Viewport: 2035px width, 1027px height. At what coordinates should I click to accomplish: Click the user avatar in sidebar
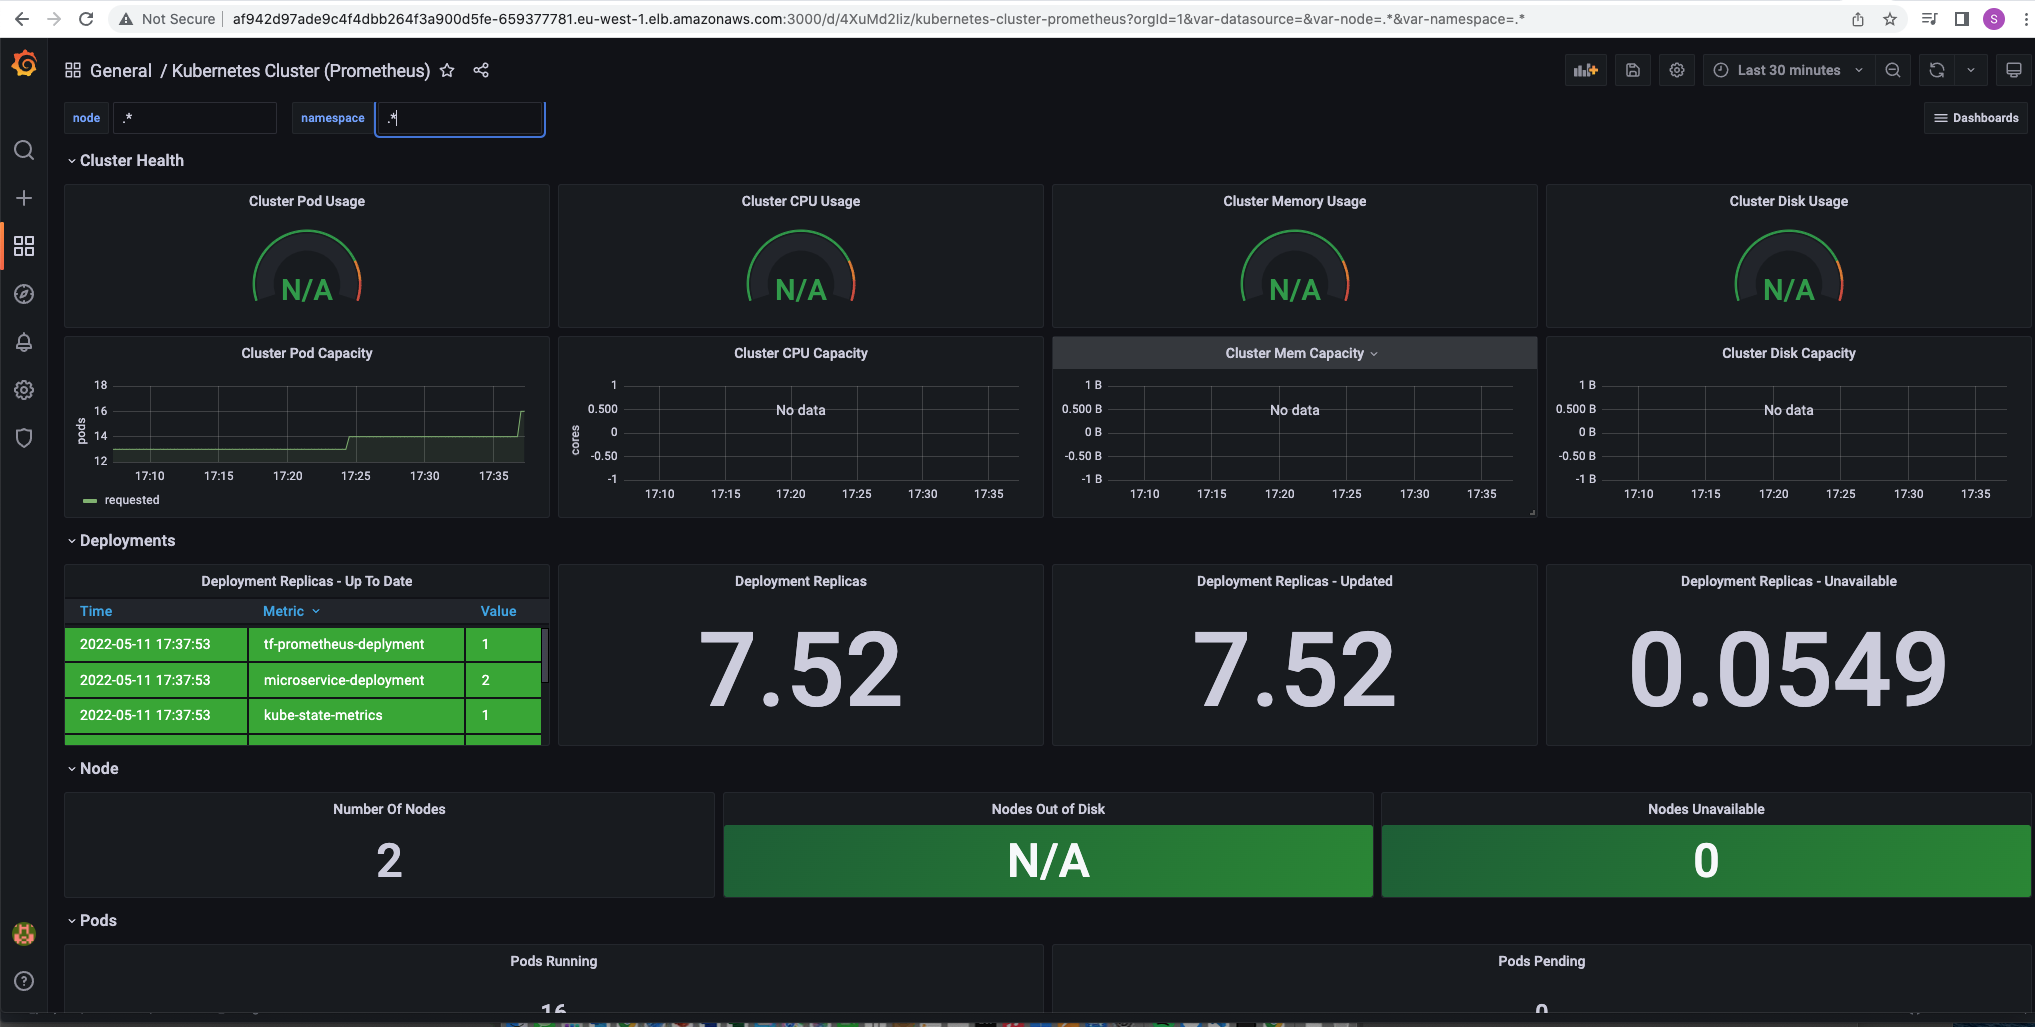pos(24,933)
